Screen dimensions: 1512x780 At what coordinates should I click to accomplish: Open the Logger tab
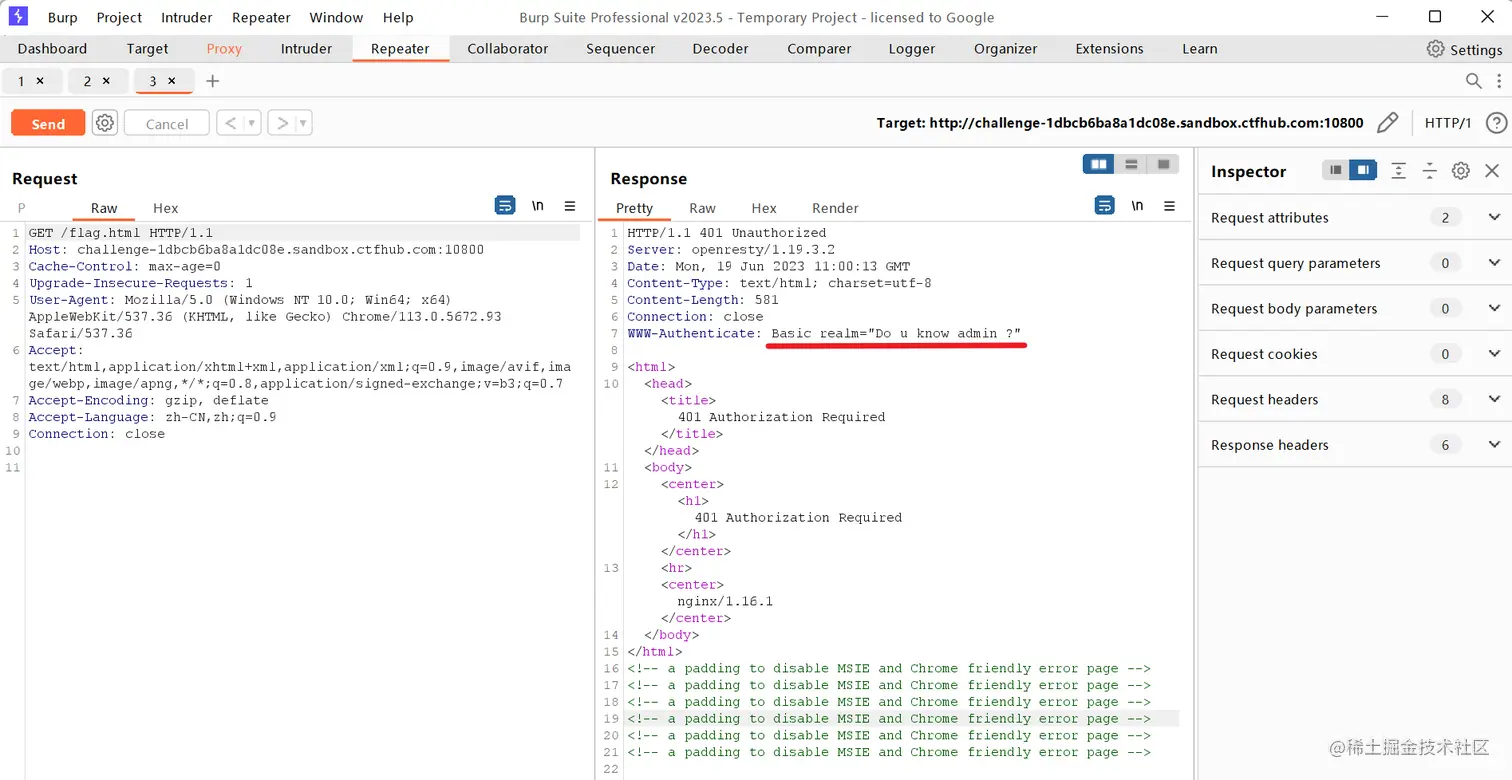912,49
